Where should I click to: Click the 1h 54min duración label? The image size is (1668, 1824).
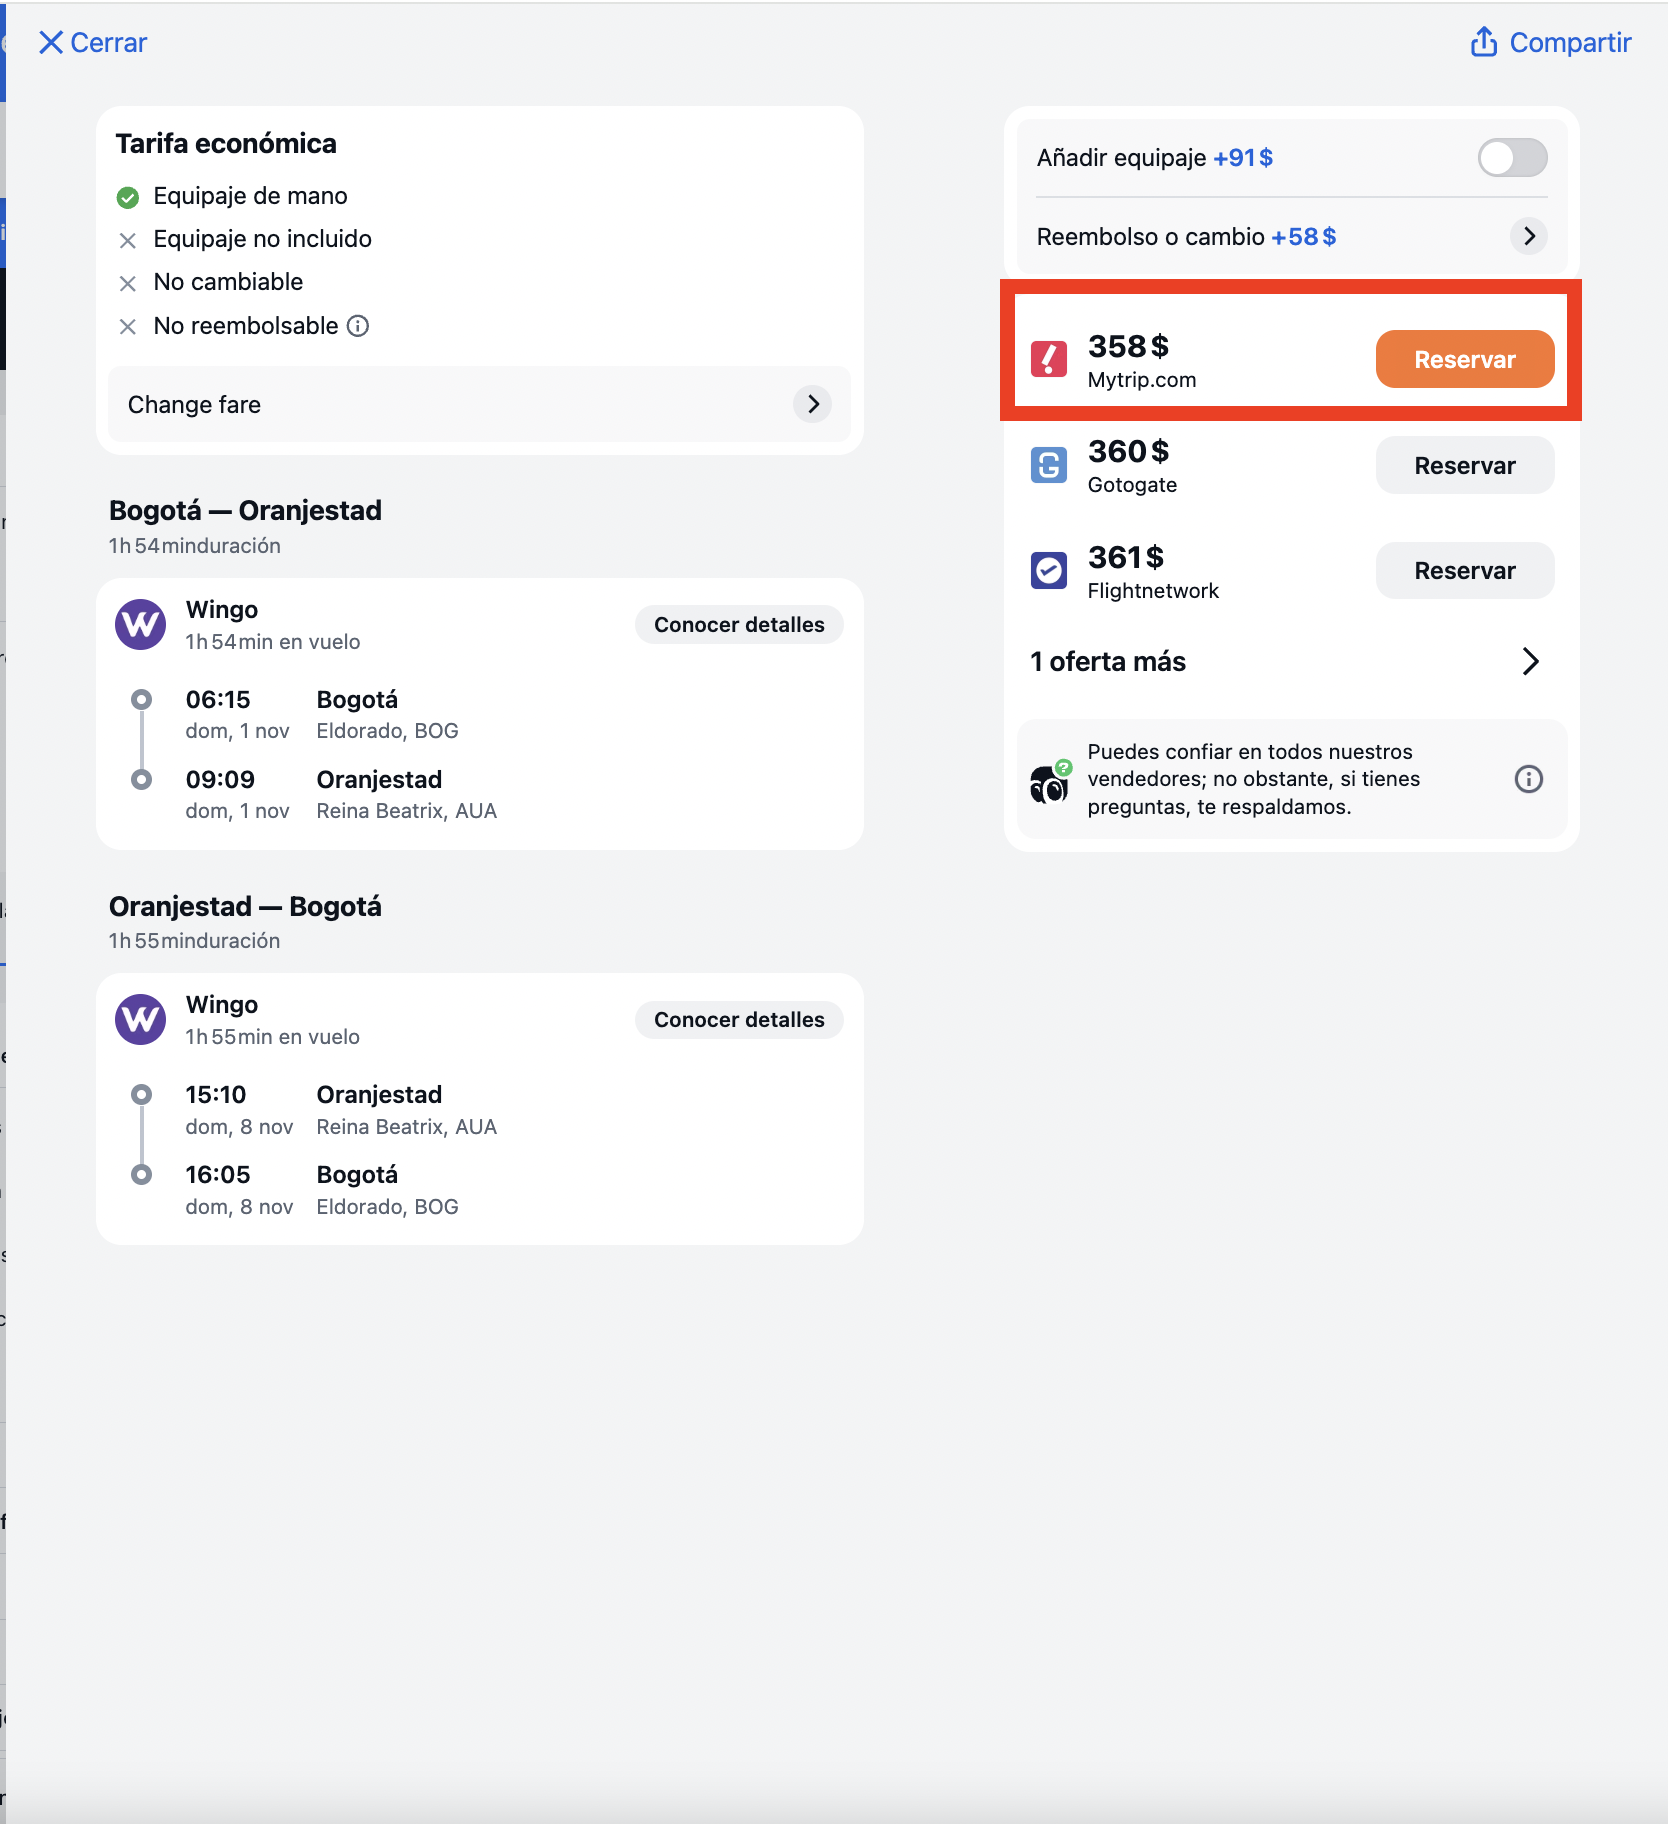[x=195, y=546]
